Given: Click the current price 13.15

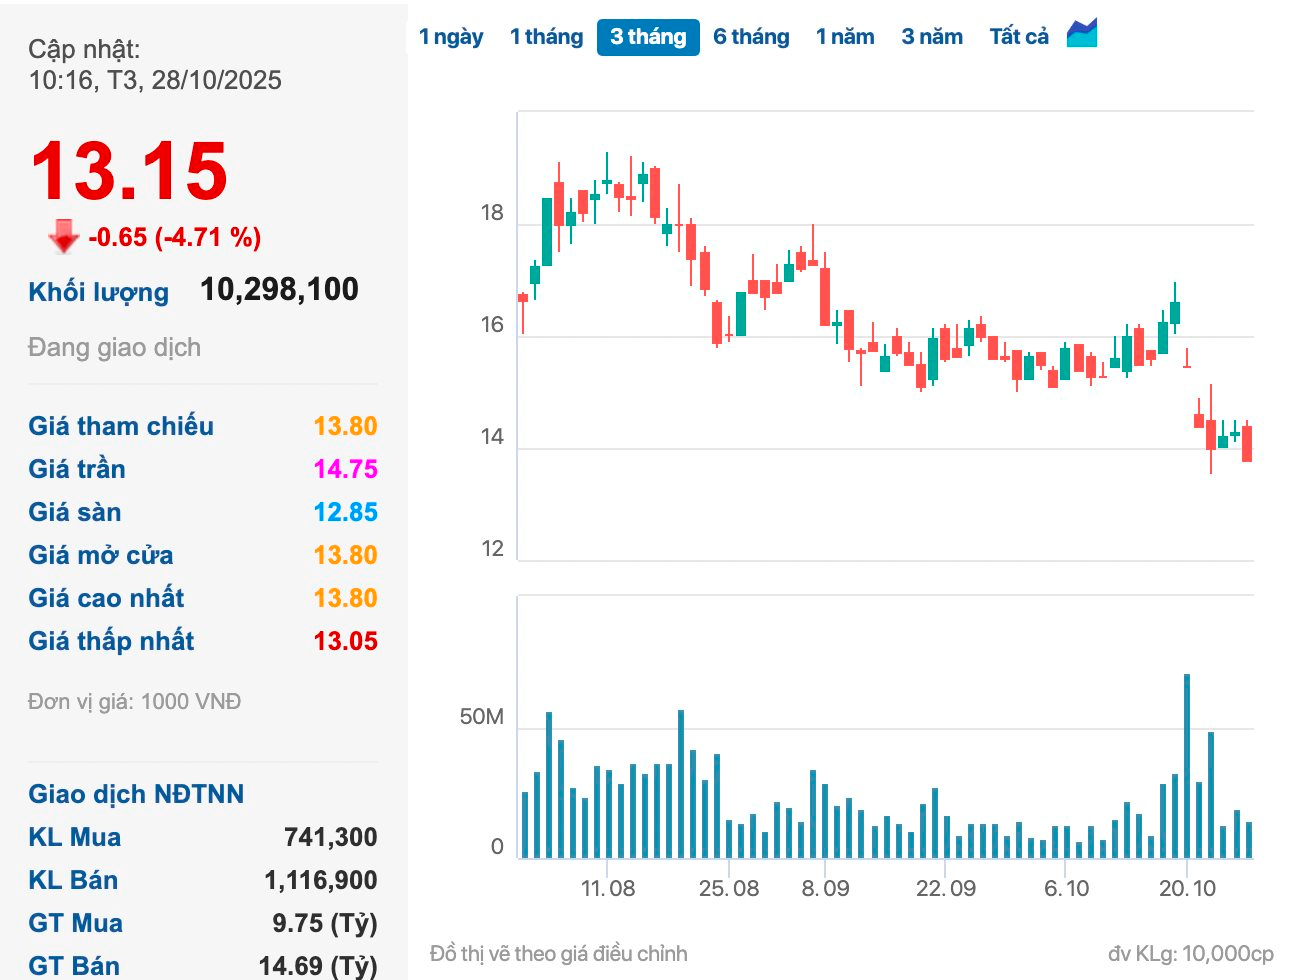Looking at the screenshot, I should tap(130, 171).
